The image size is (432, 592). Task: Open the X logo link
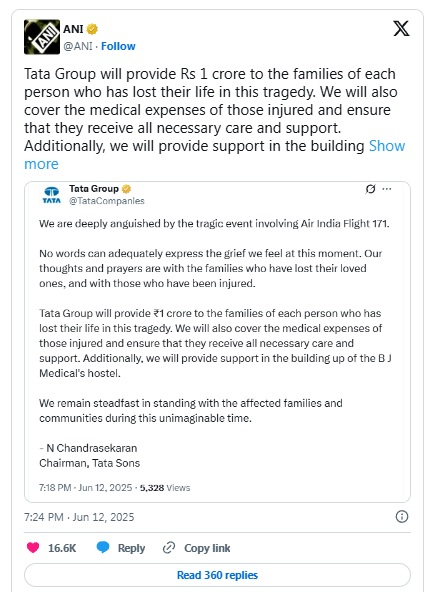point(401,29)
